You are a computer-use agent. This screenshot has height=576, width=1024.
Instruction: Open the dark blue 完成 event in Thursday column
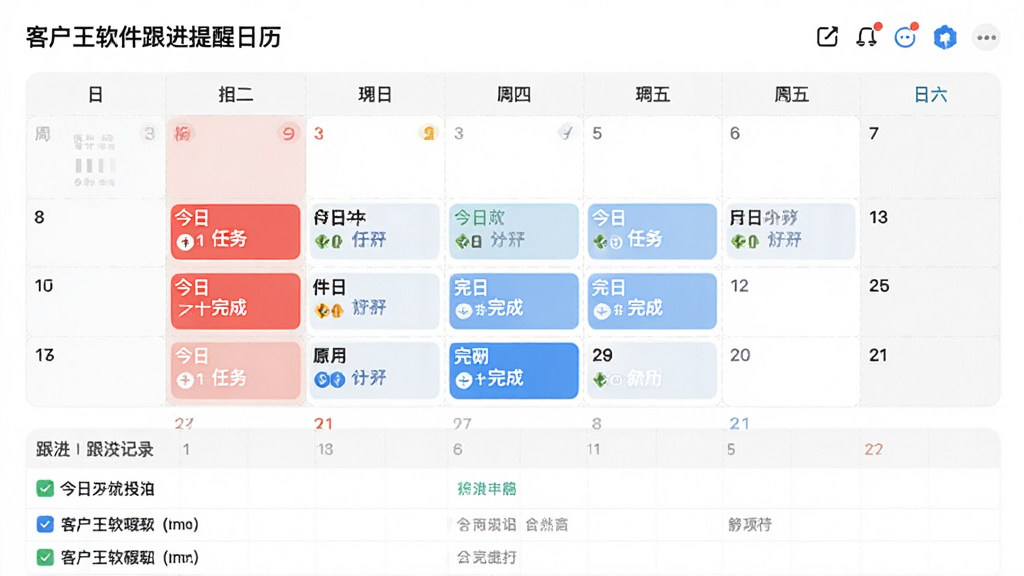tap(514, 370)
